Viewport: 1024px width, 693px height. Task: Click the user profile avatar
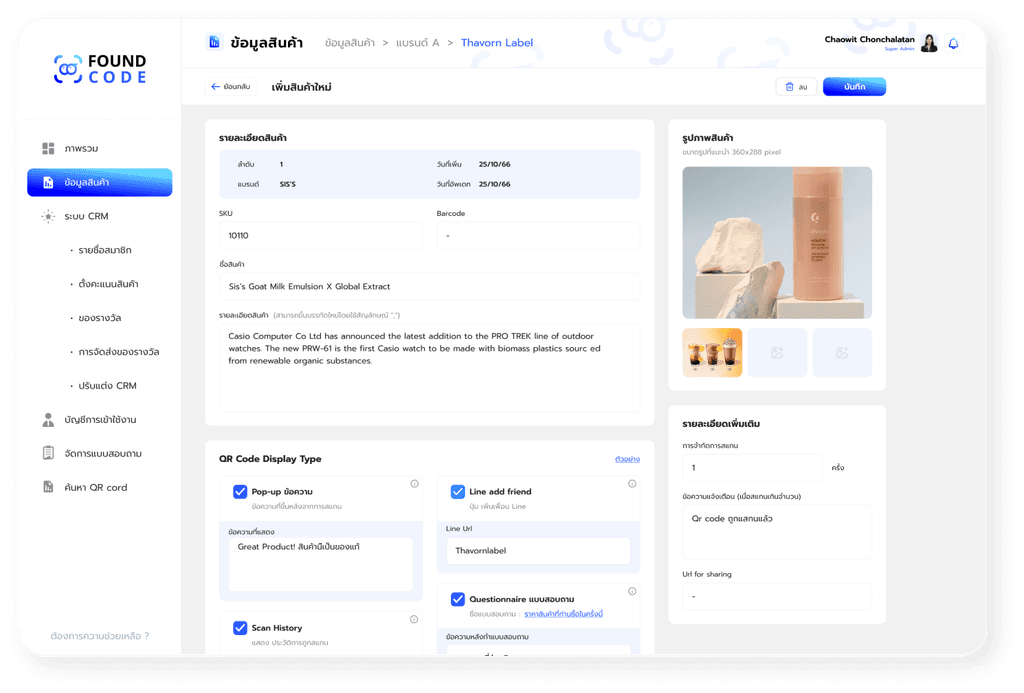tap(929, 43)
